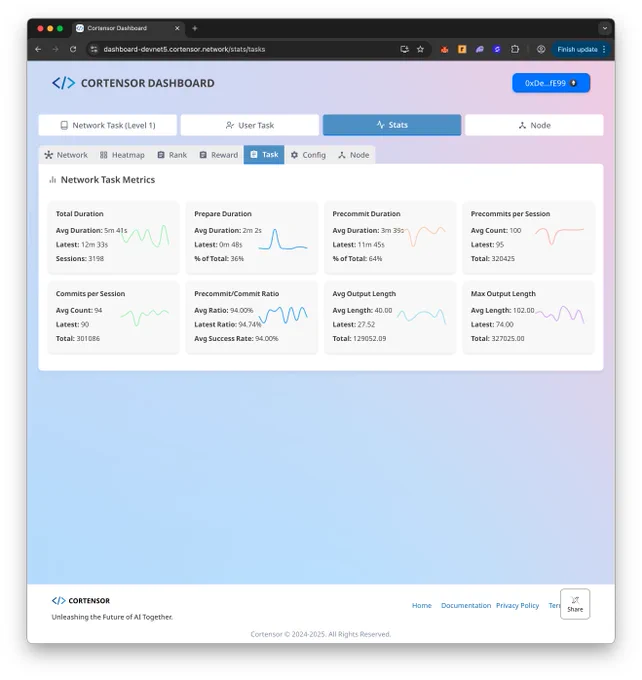
Task: Select the Task sub-tab
Action: click(264, 155)
